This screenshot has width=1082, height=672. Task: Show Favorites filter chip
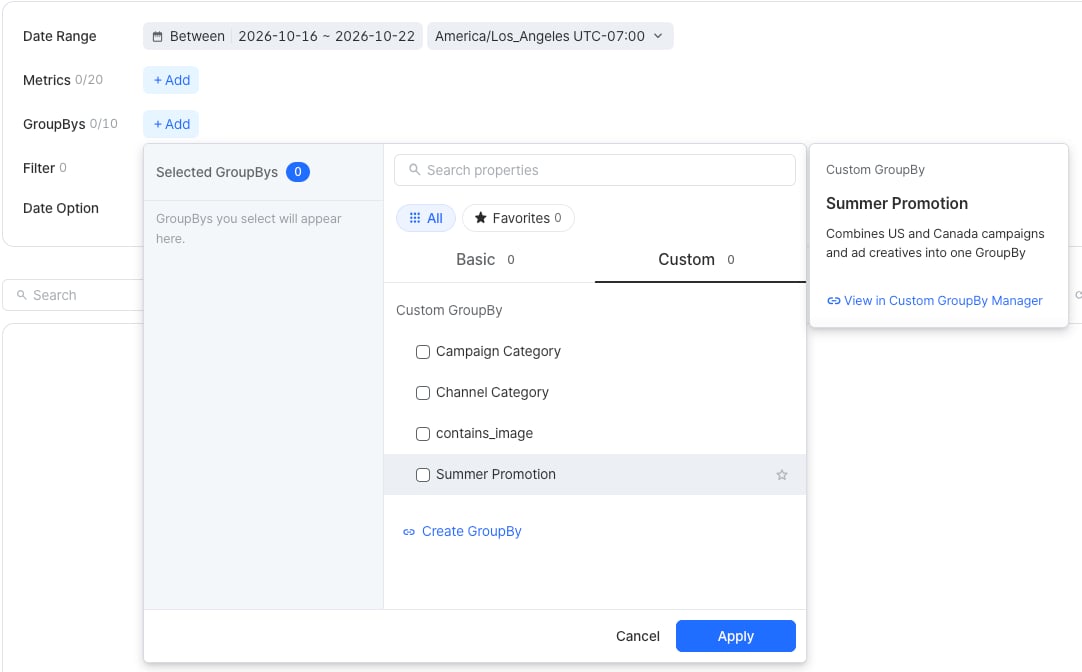point(518,218)
